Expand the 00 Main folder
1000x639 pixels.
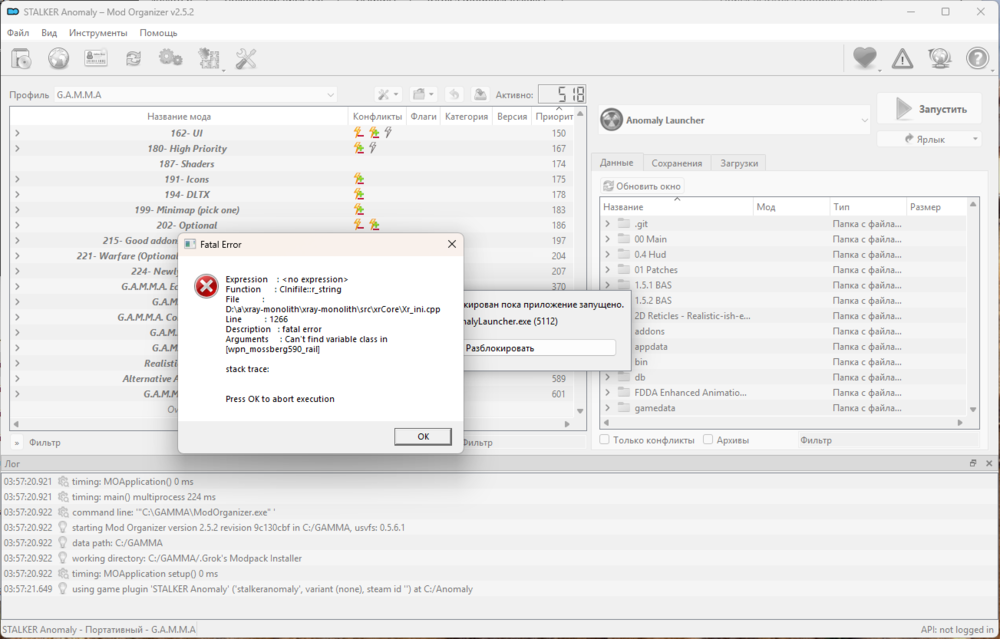pyautogui.click(x=607, y=239)
